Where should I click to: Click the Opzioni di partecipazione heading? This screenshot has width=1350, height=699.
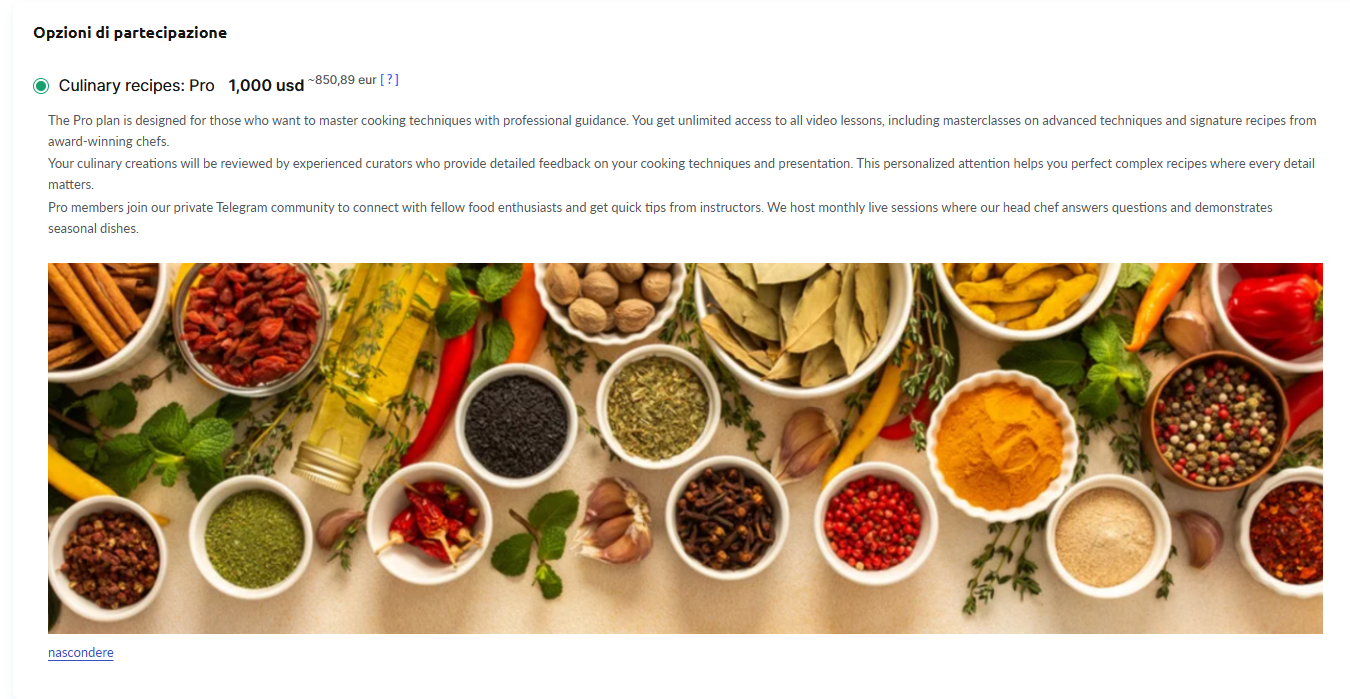(130, 33)
